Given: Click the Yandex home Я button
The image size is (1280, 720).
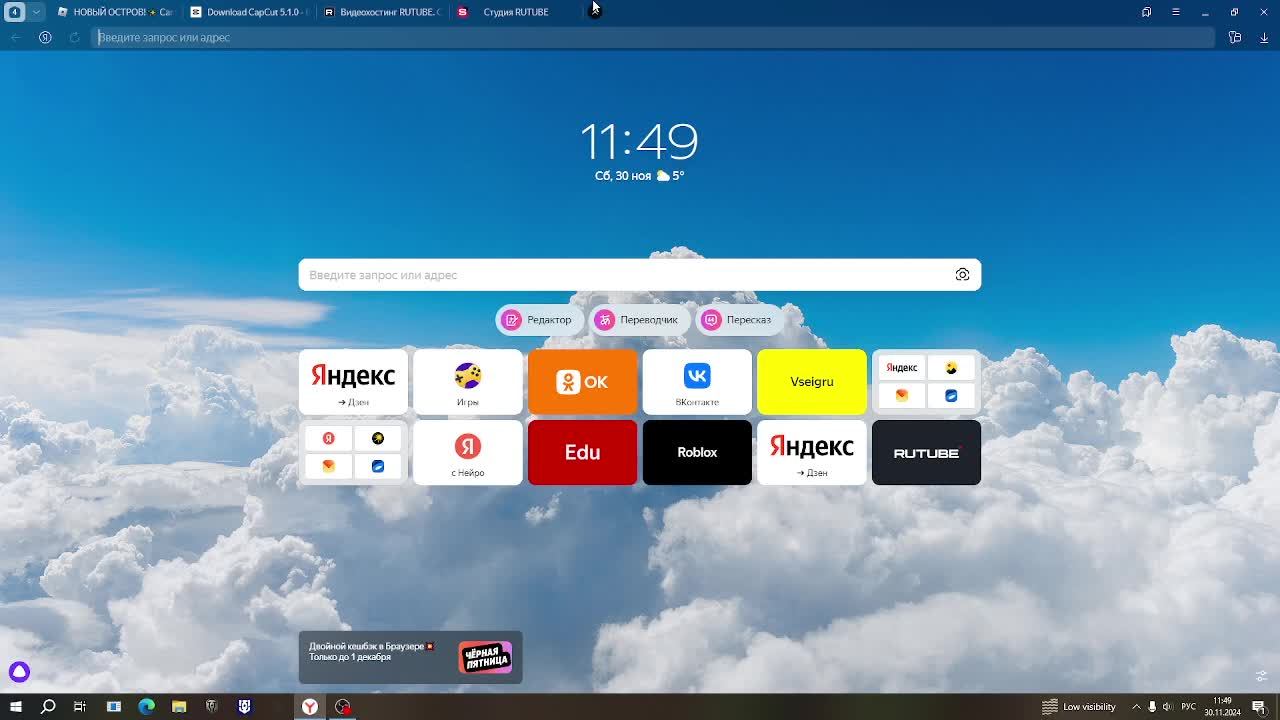Looking at the screenshot, I should 45,37.
